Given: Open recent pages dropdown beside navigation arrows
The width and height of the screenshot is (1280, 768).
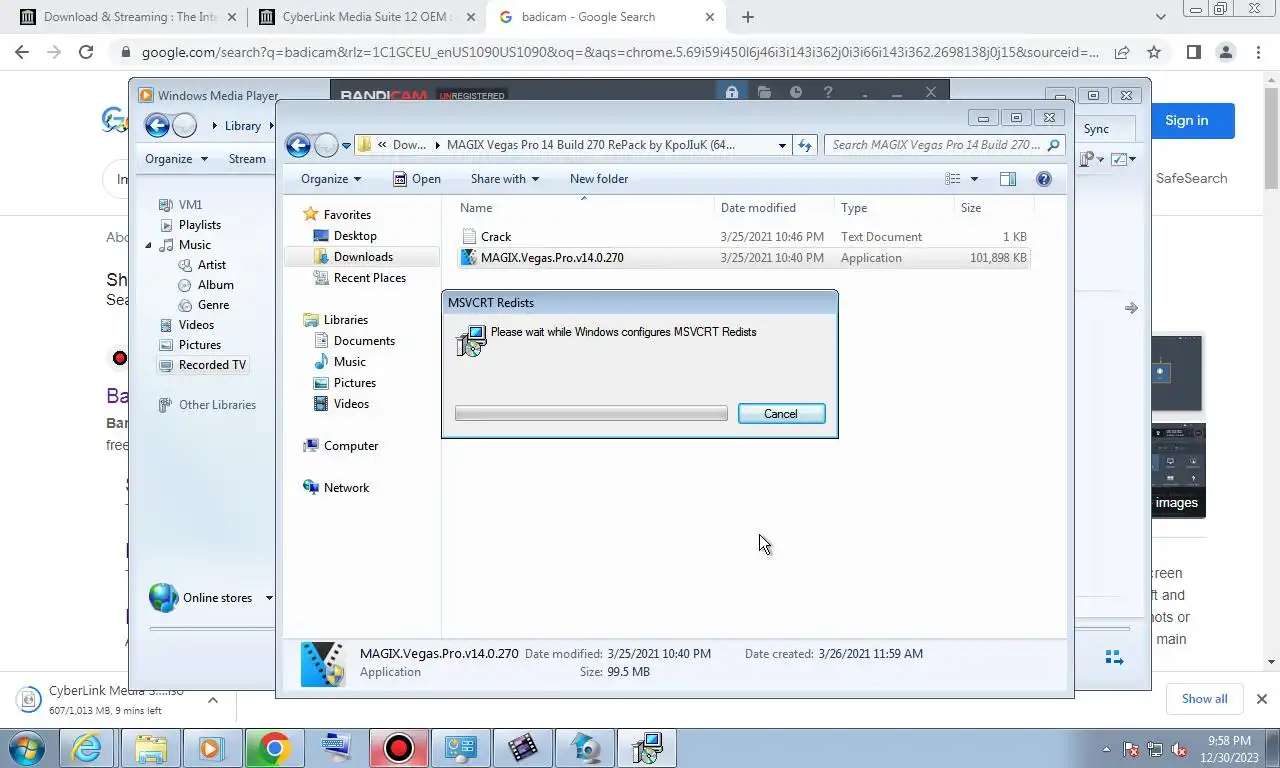Looking at the screenshot, I should point(346,146).
